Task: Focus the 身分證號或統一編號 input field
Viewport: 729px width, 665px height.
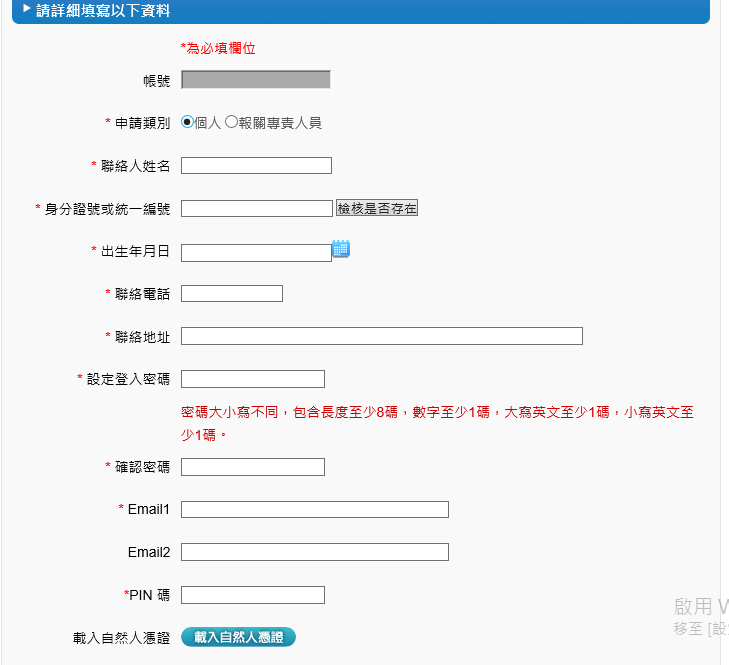Action: [257, 208]
